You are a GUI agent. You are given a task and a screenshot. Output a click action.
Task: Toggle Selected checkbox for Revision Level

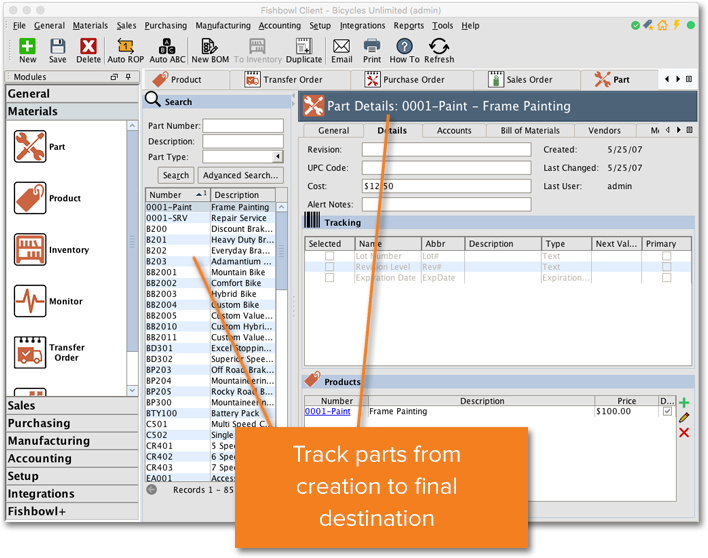click(330, 267)
